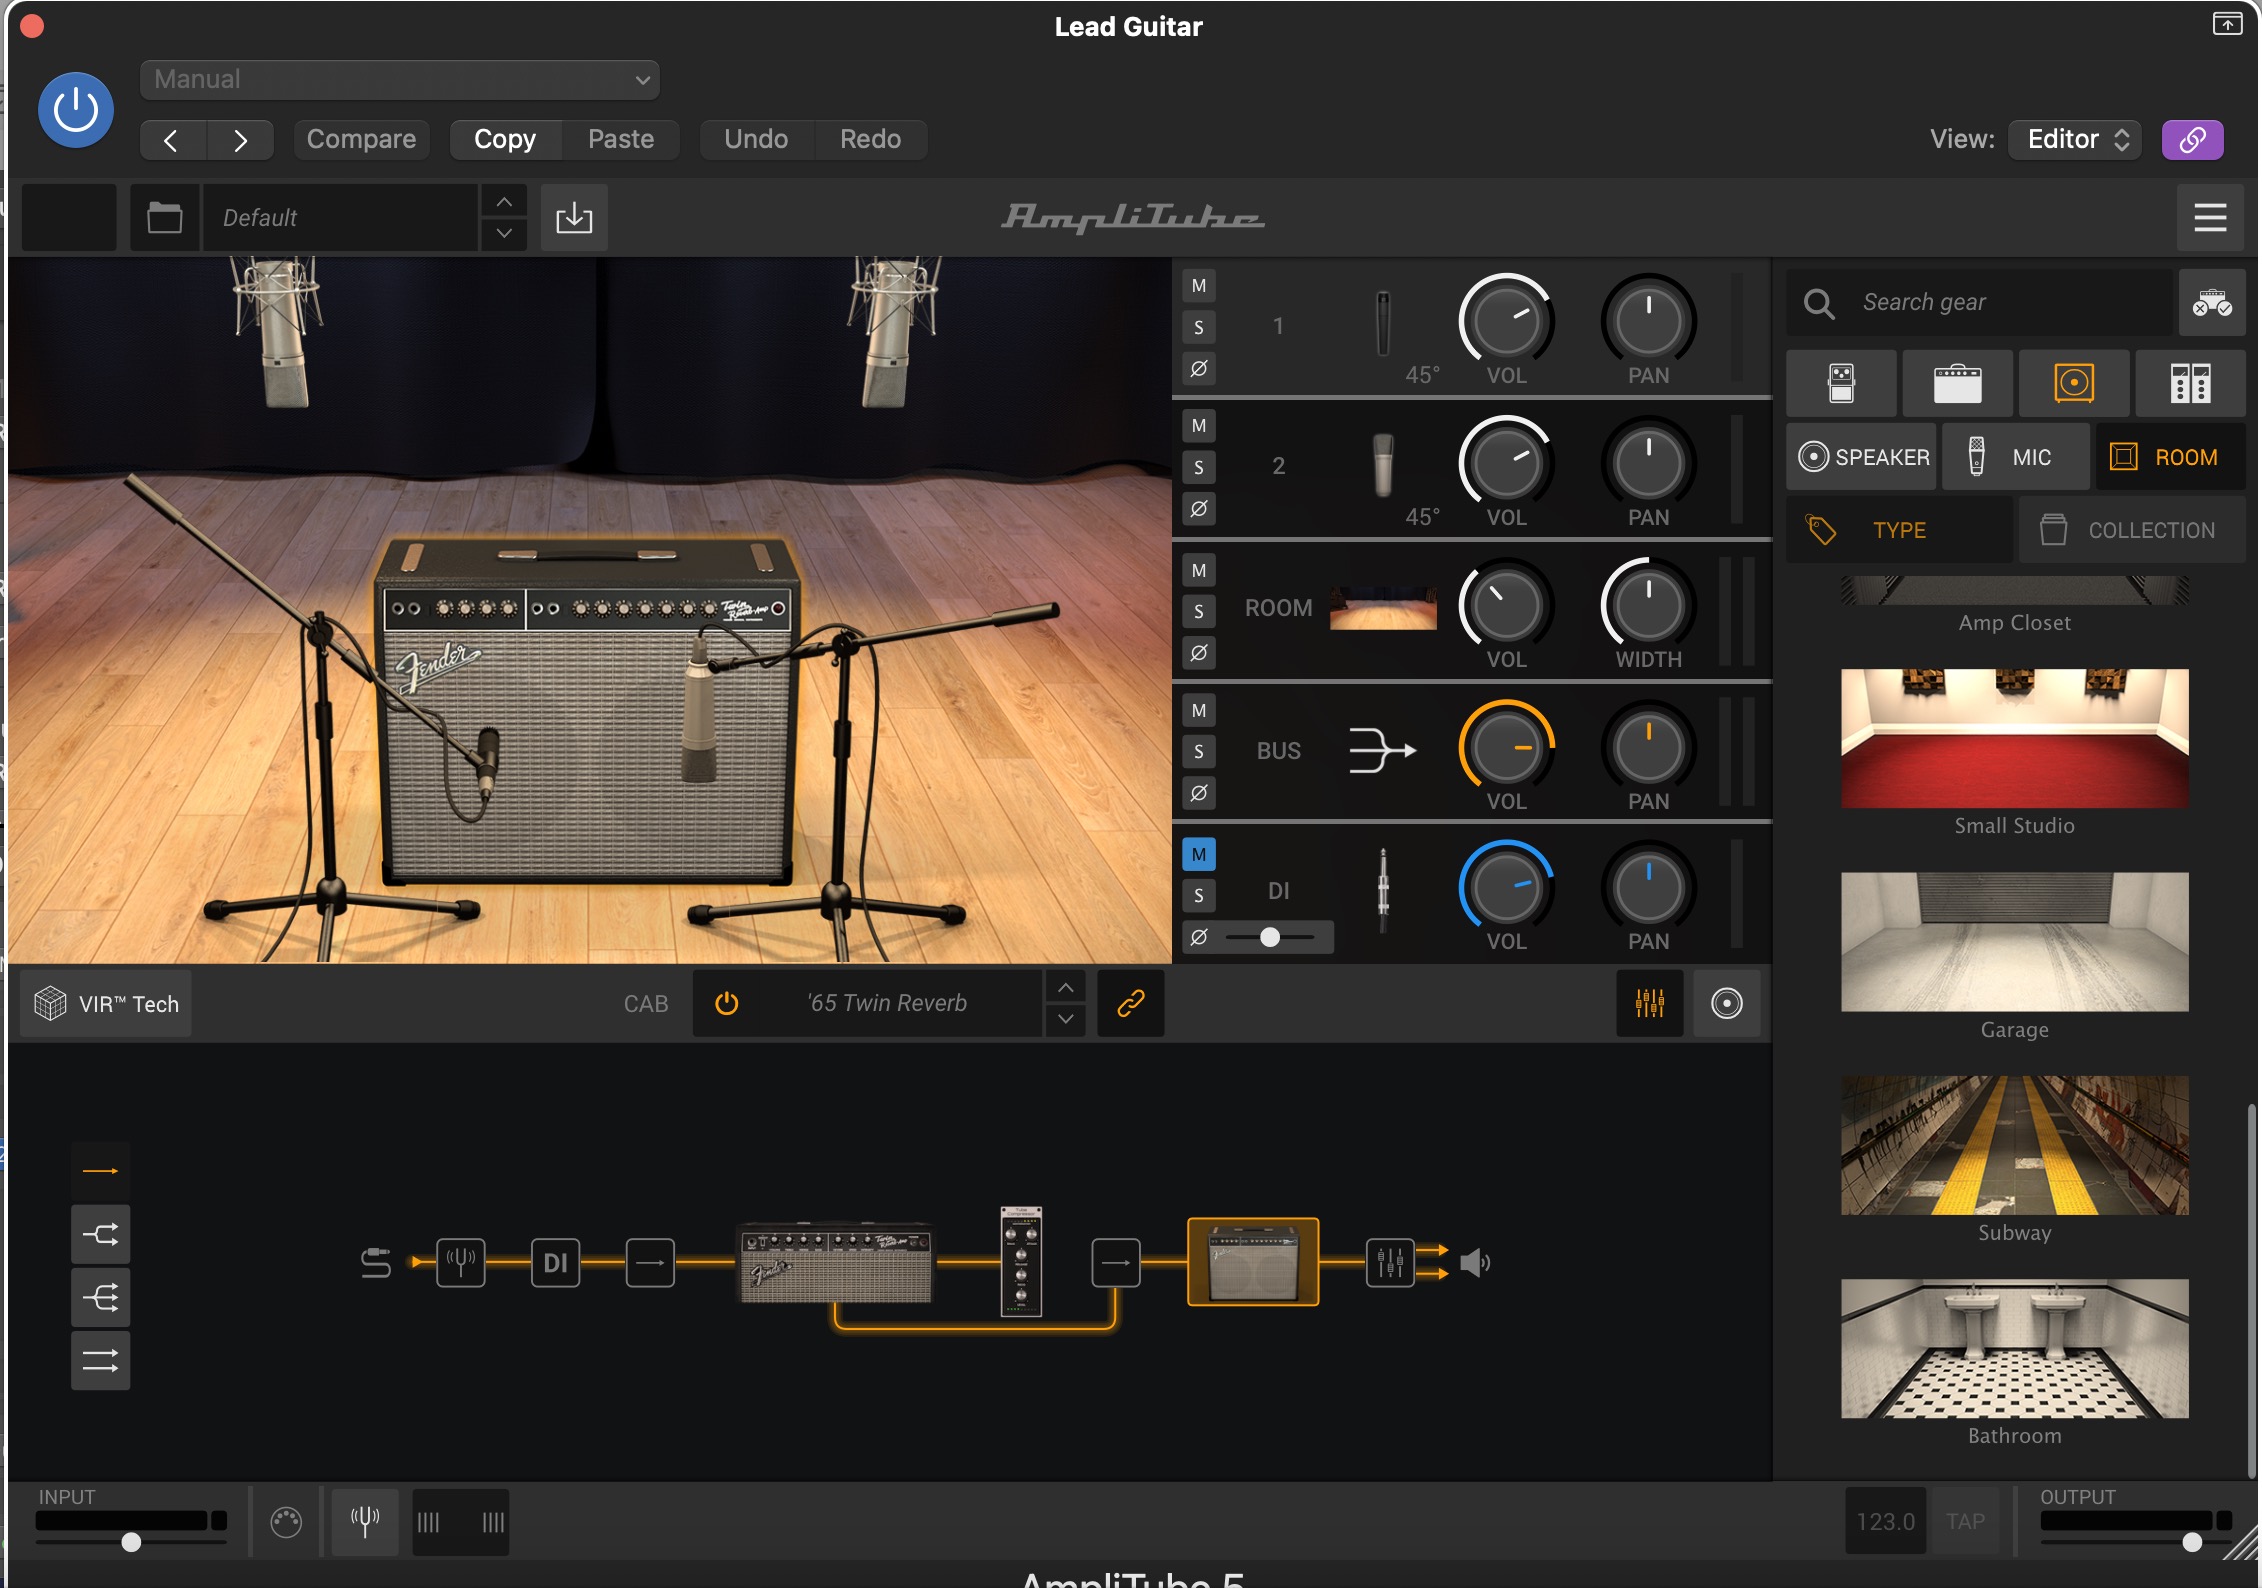This screenshot has width=2262, height=1588.
Task: Show the cab mixer view icon
Action: pos(1650,1003)
